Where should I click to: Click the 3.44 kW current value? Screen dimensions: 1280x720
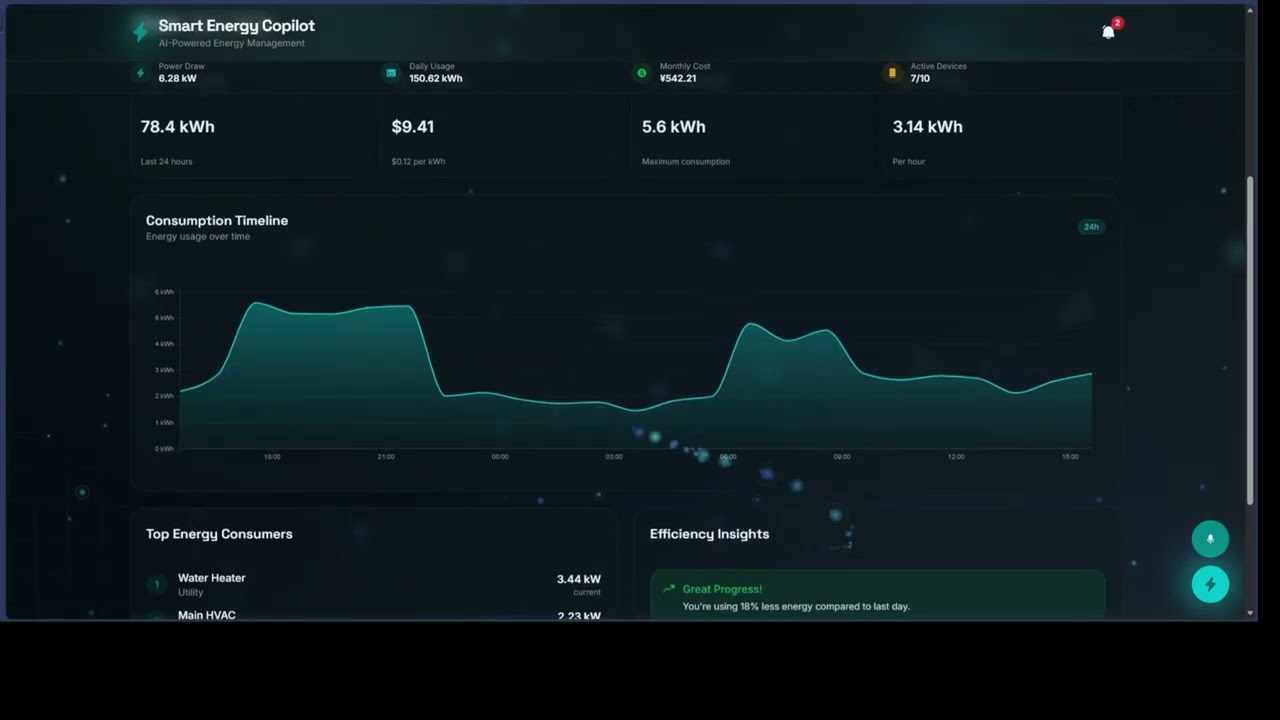coord(578,579)
